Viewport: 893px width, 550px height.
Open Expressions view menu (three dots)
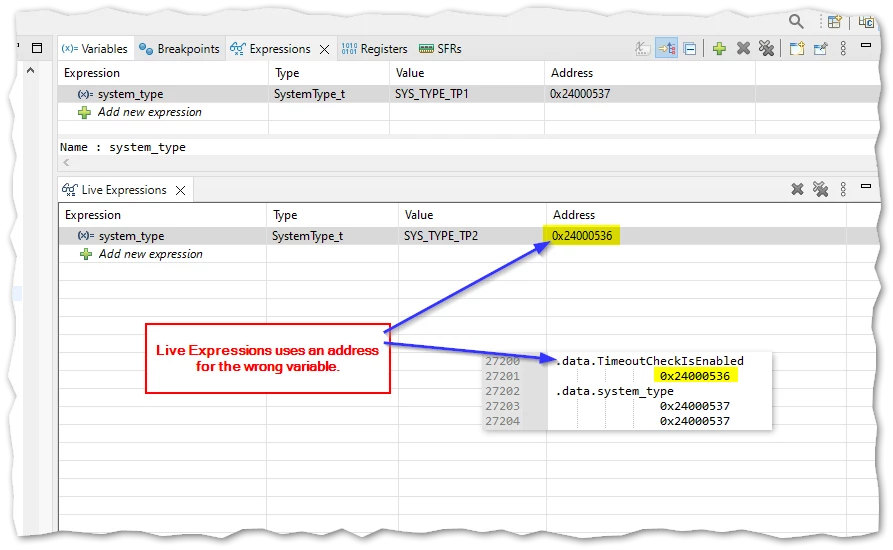[843, 49]
